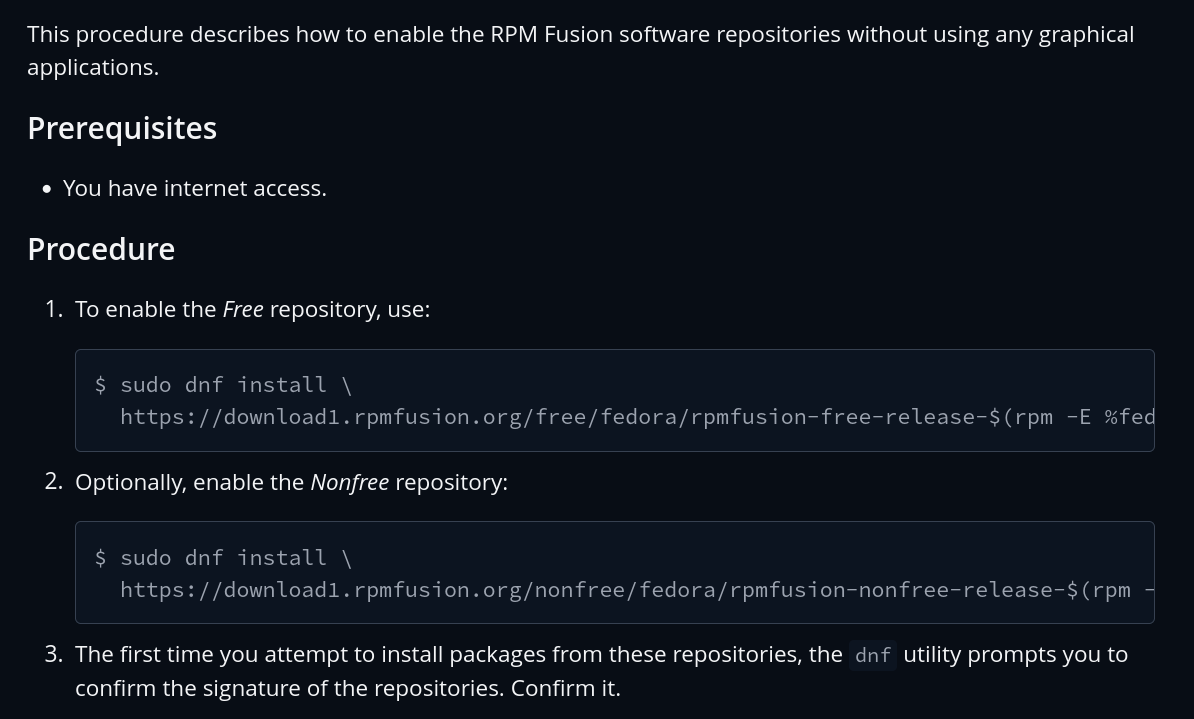This screenshot has width=1194, height=719.
Task: Click the word "applications." ending the intro
Action: [x=93, y=68]
